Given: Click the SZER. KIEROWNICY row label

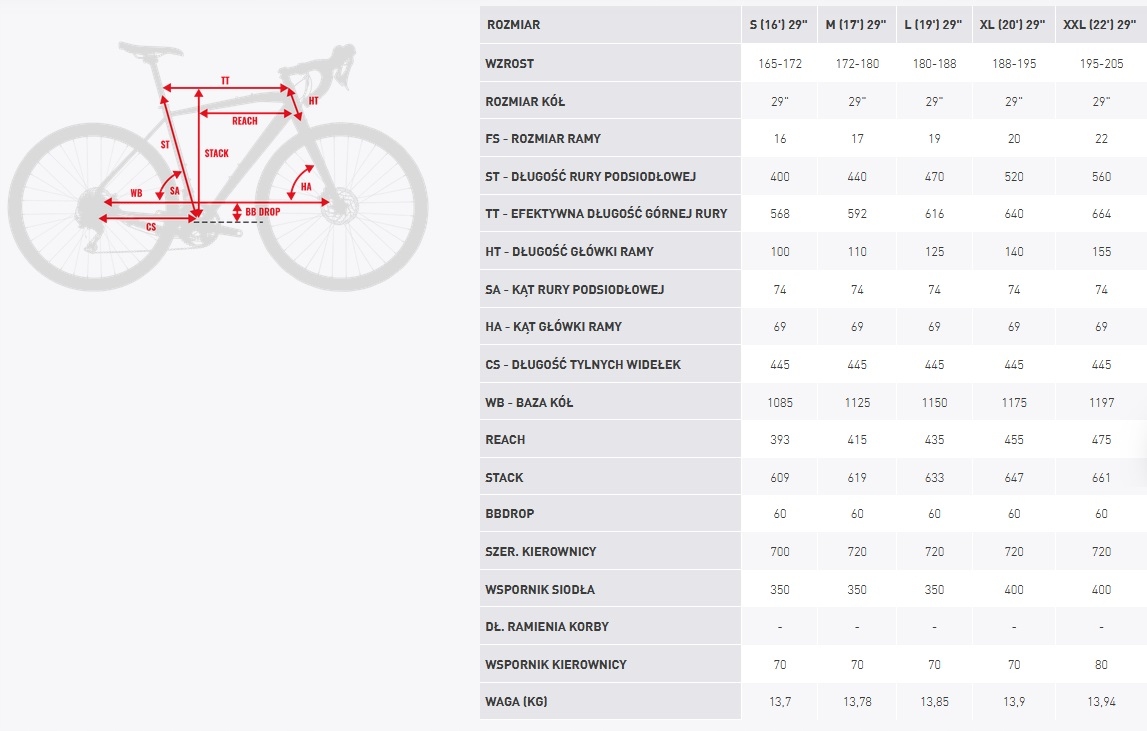Looking at the screenshot, I should (x=541, y=552).
